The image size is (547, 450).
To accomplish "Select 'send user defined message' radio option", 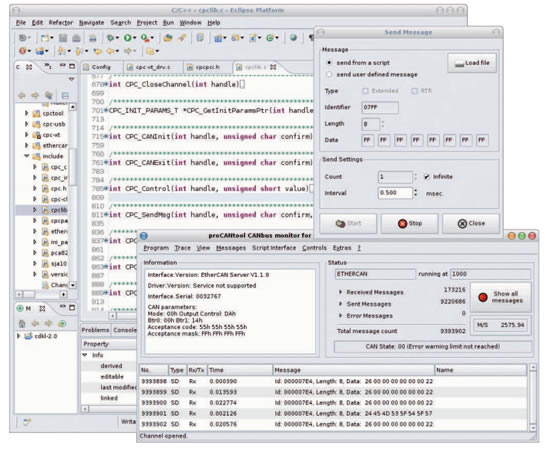I will [x=329, y=75].
